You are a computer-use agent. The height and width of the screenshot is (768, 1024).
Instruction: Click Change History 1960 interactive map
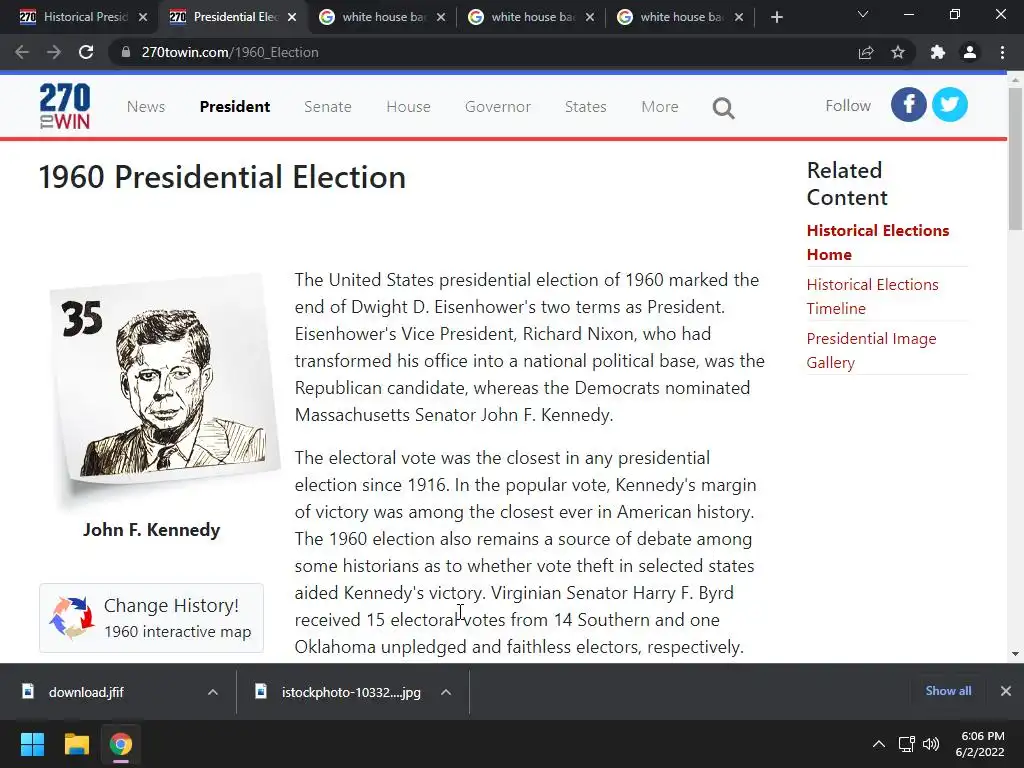click(152, 618)
